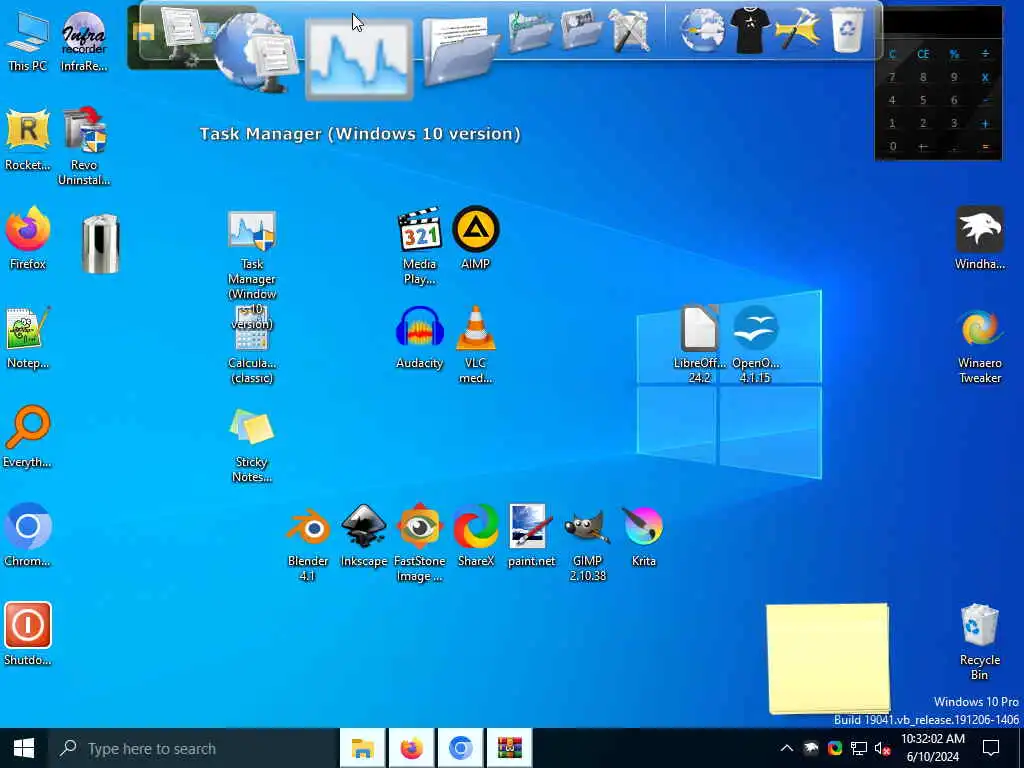Open LibreOffice 24.2 desktop icon
Screen dimensions: 1024x768
pos(699,344)
